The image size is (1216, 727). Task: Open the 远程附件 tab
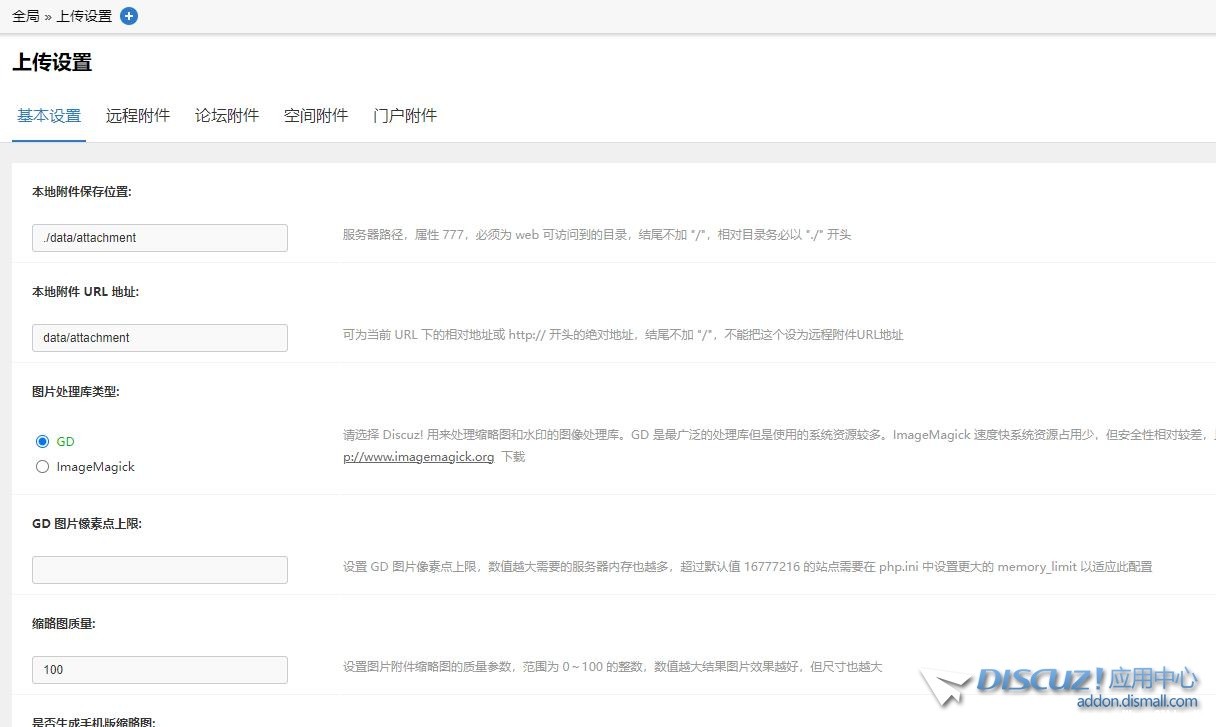click(138, 116)
